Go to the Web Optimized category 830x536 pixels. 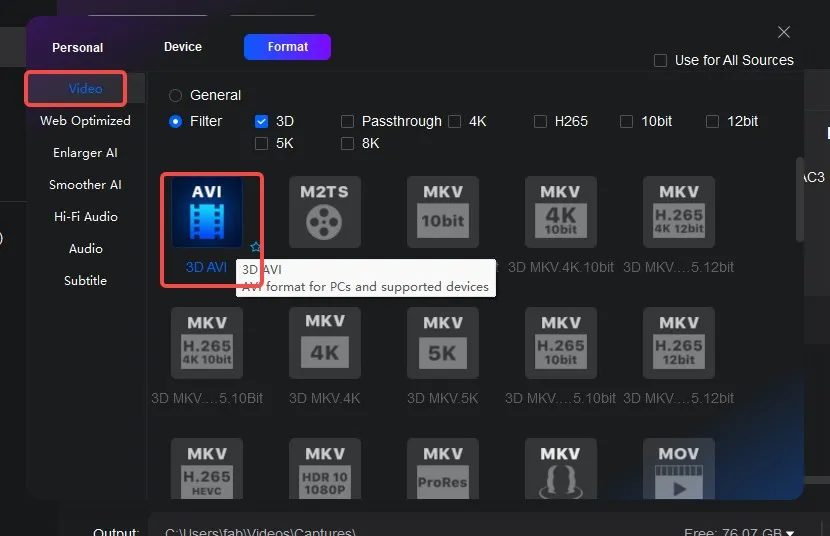[x=85, y=121]
